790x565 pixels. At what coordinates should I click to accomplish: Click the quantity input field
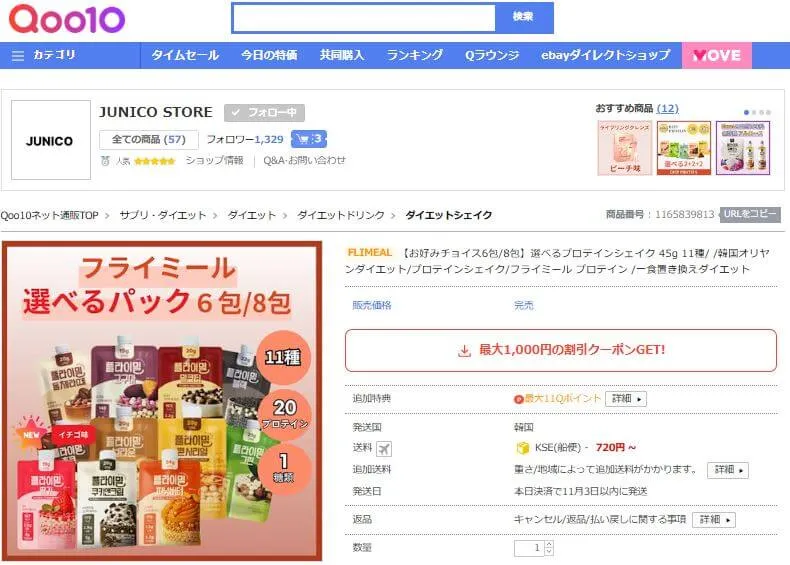click(x=530, y=548)
